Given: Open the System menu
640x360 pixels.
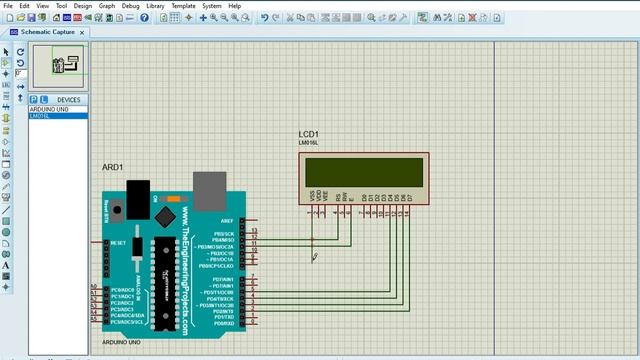Looking at the screenshot, I should tap(212, 6).
